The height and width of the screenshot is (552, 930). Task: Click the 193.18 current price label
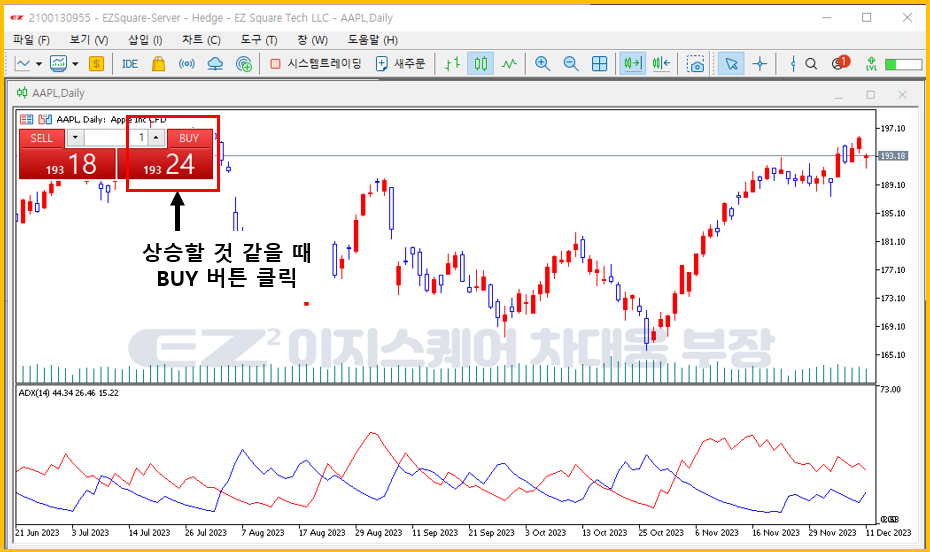(893, 156)
